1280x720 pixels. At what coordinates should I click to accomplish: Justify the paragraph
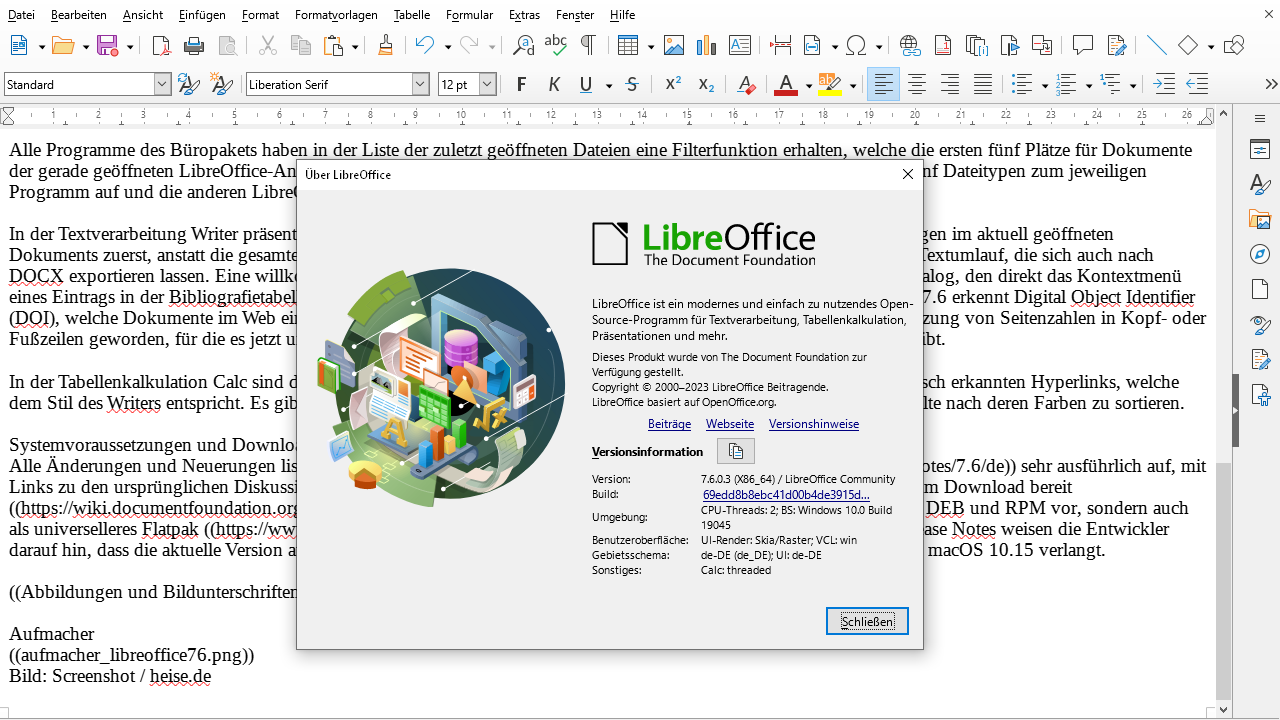click(982, 85)
